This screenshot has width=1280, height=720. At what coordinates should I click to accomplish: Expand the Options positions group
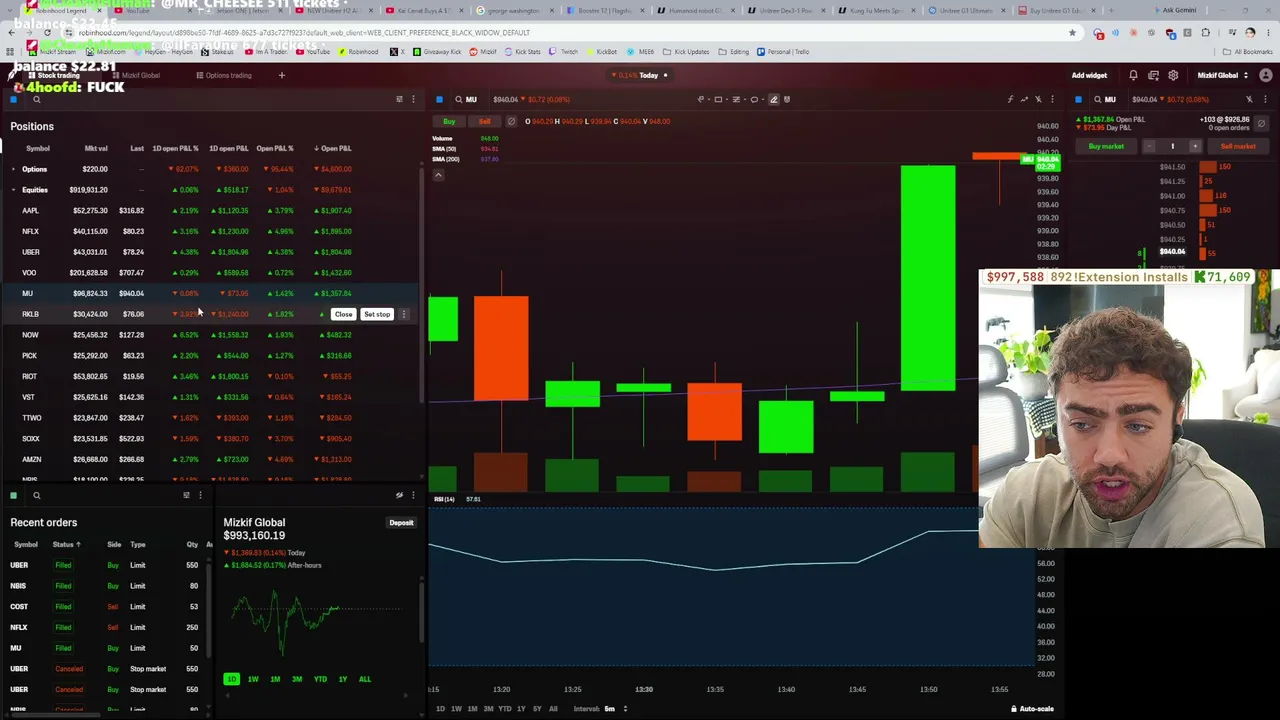[x=13, y=169]
